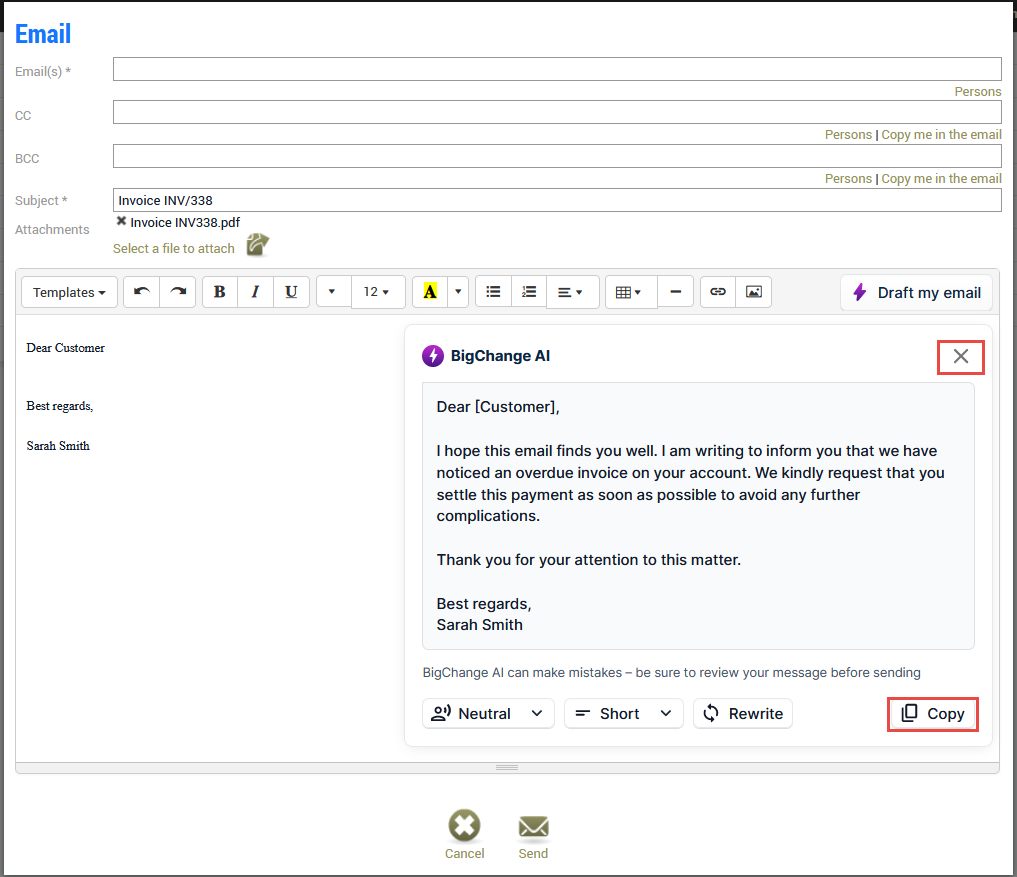This screenshot has height=877, width=1017.
Task: Open the font size 12 dropdown
Action: click(x=378, y=292)
